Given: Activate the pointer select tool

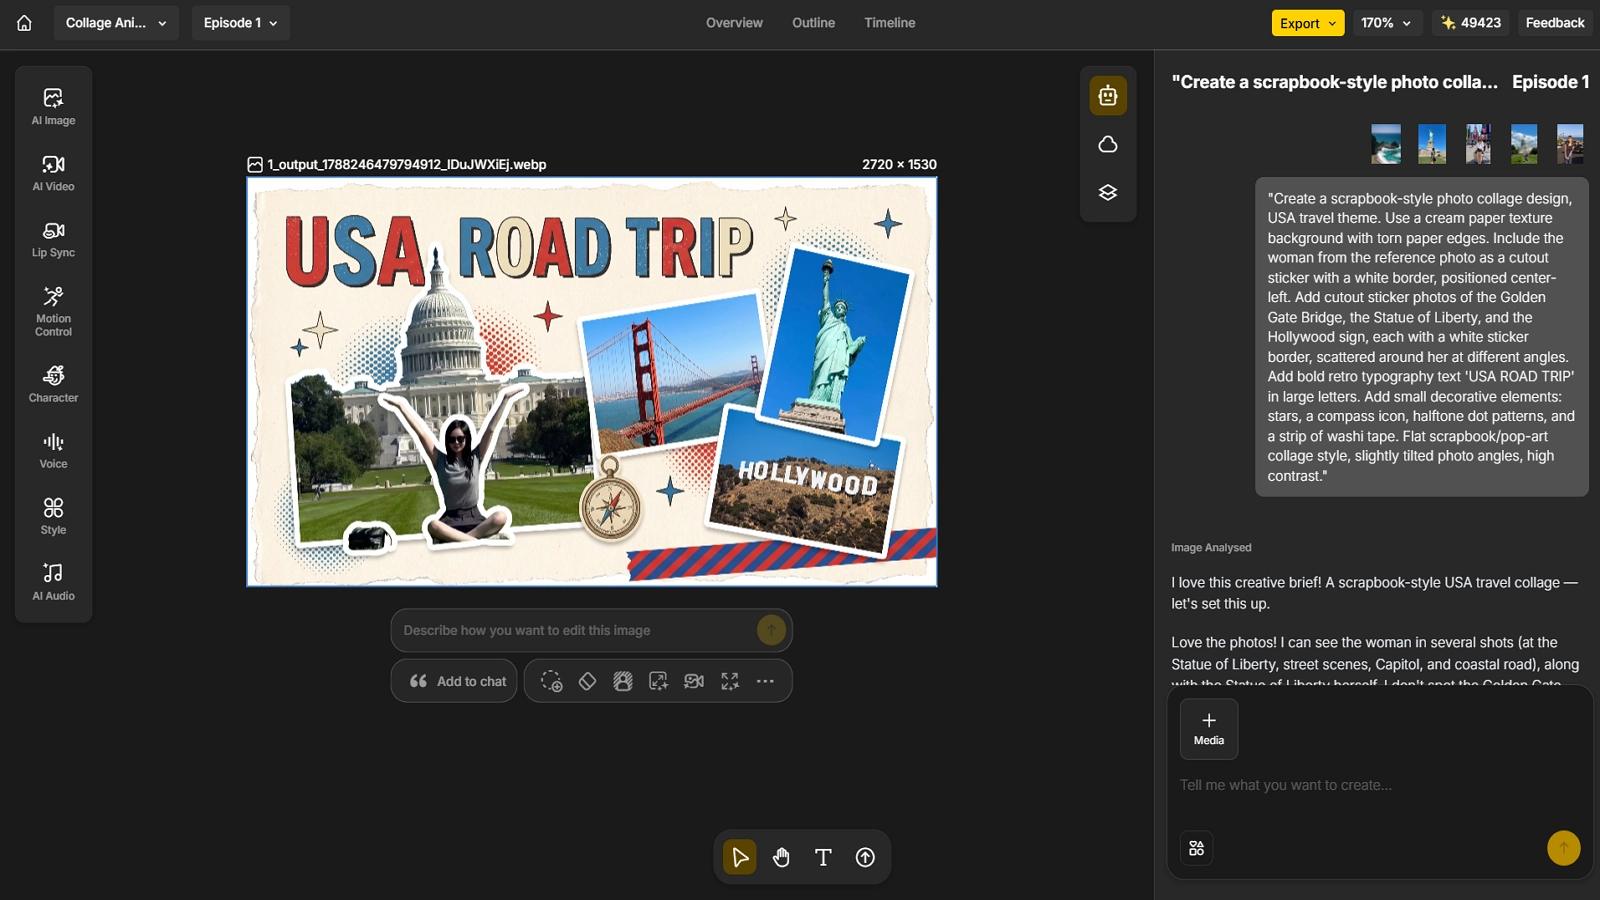Looking at the screenshot, I should pyautogui.click(x=740, y=857).
